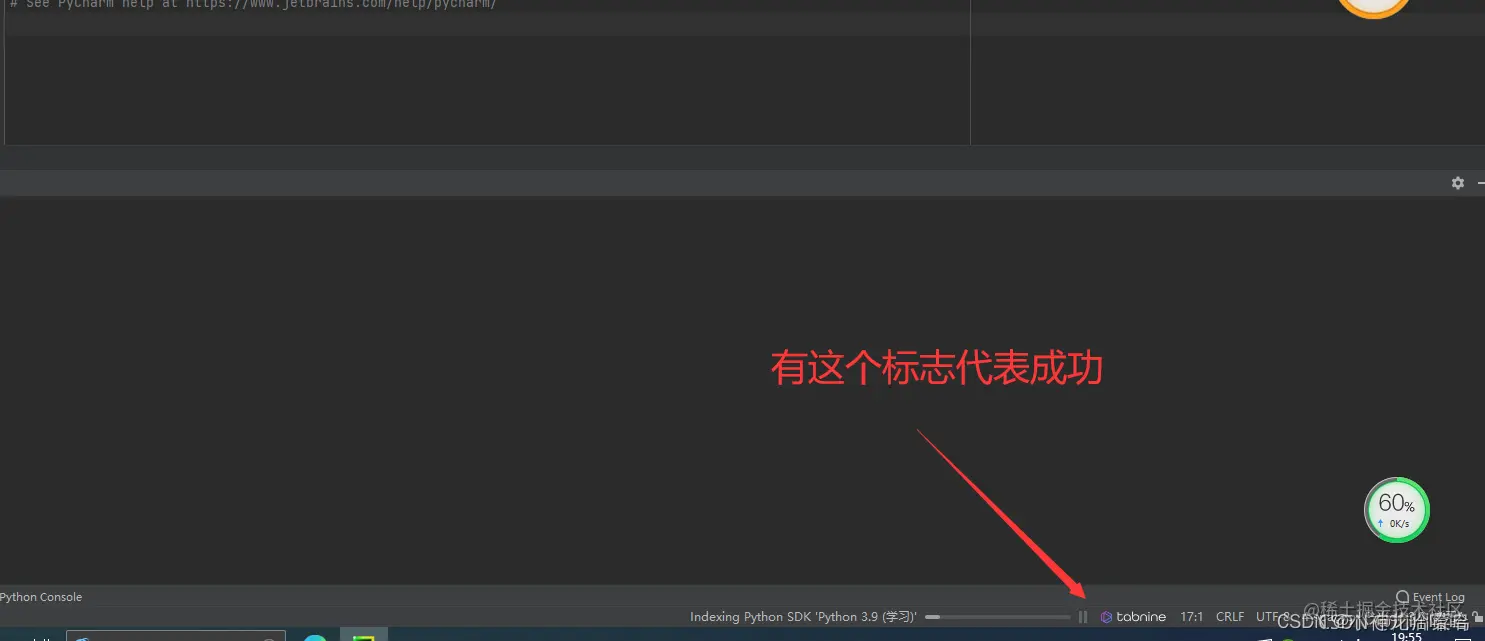Click the Tabnine icon in the status bar
This screenshot has width=1485, height=641.
[x=1105, y=616]
